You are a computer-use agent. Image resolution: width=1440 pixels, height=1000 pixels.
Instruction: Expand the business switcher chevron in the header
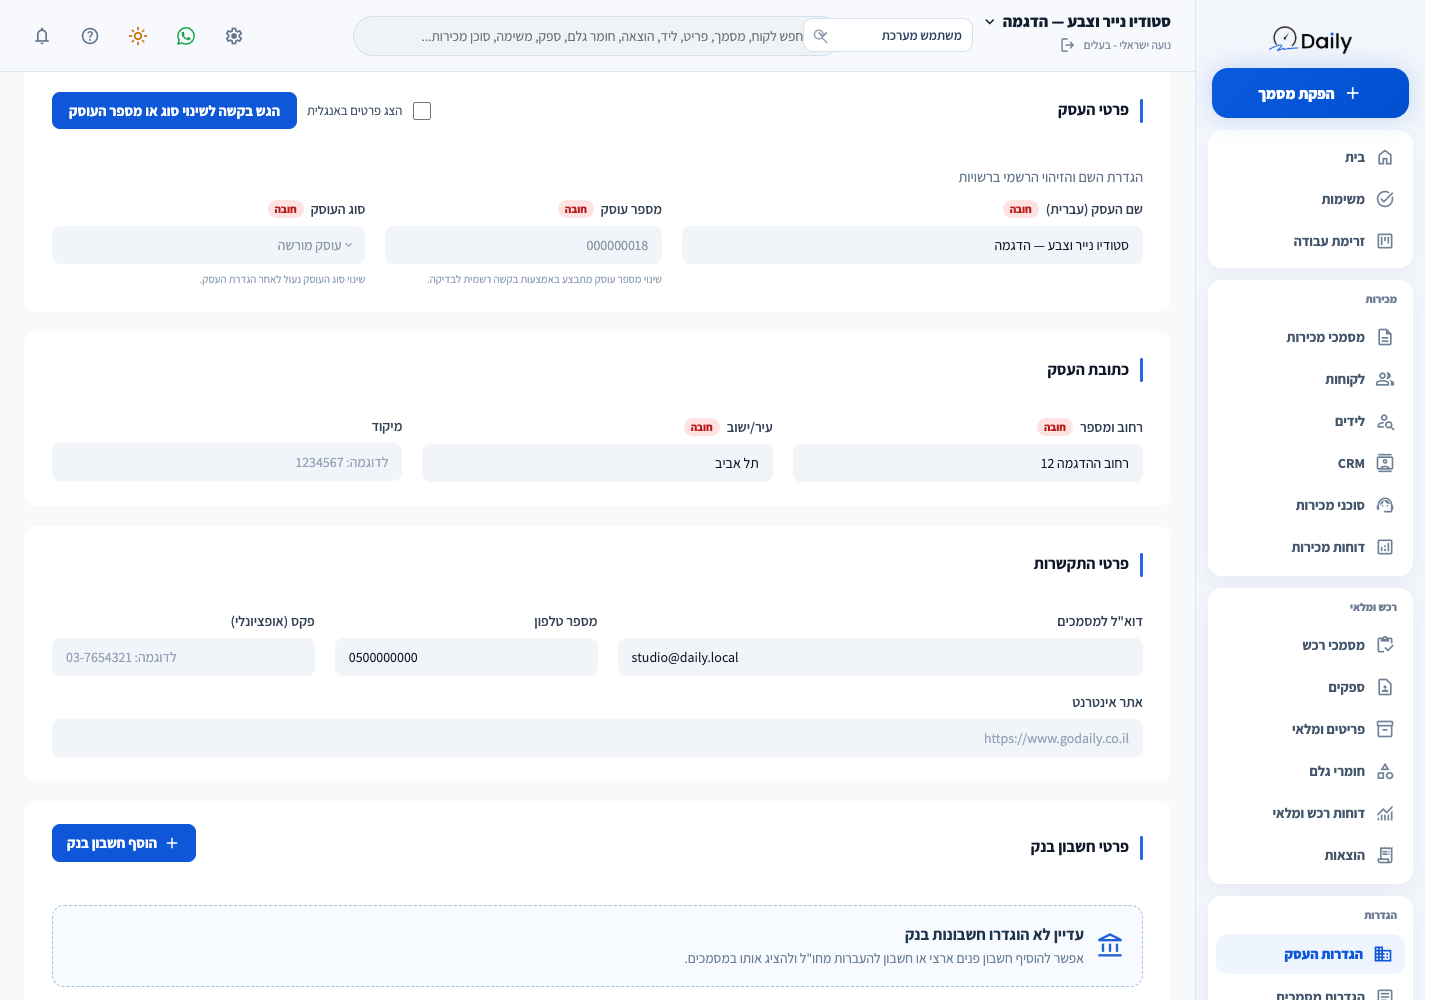pyautogui.click(x=990, y=21)
